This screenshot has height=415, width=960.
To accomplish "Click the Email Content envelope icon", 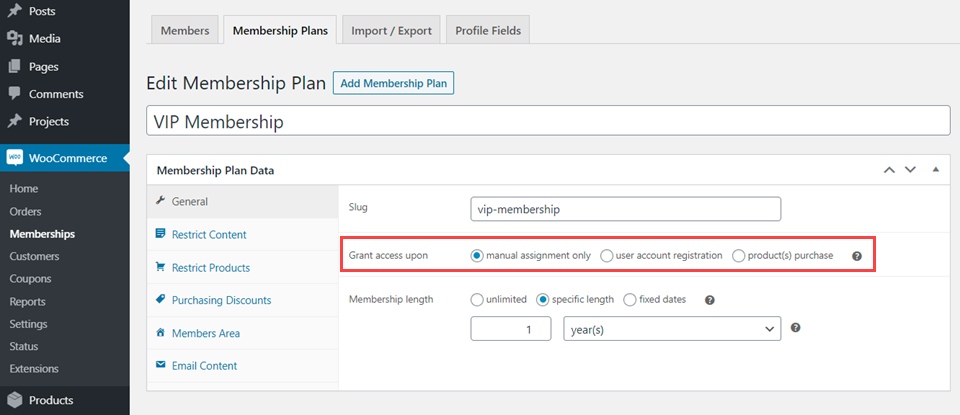I will pyautogui.click(x=161, y=365).
